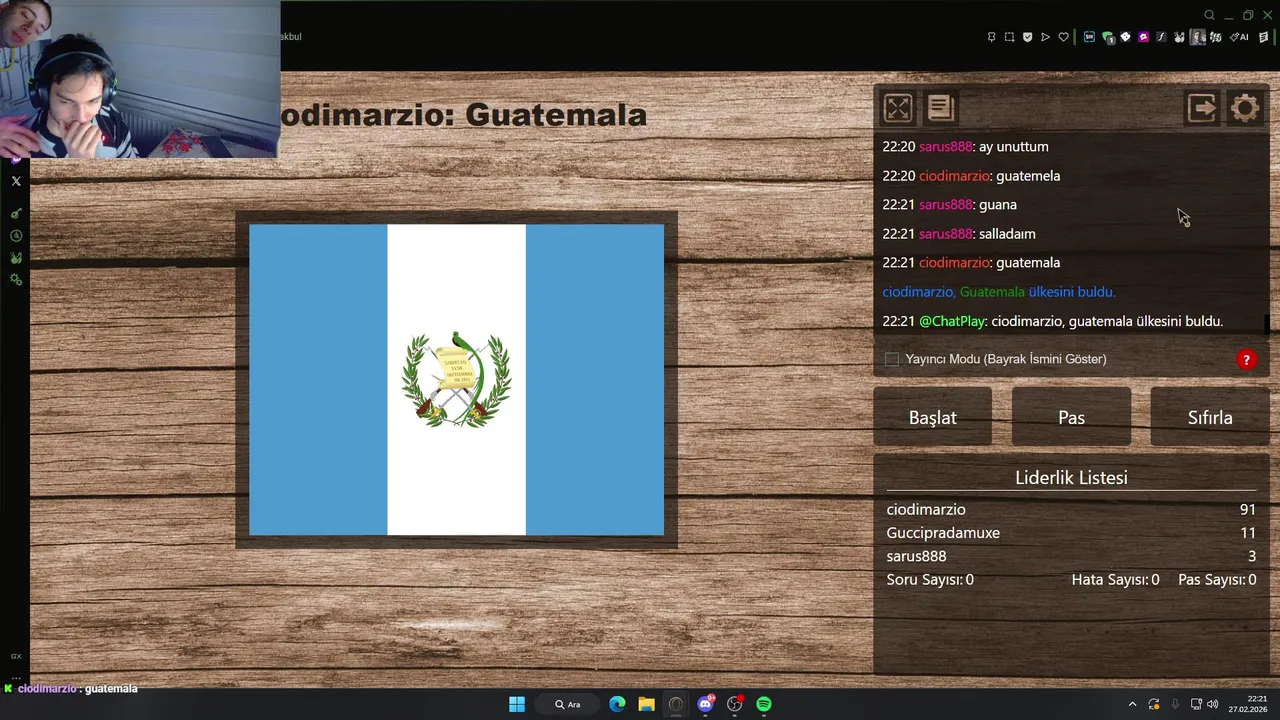The image size is (1280, 720).
Task: Expand the system tray hidden icons chevron
Action: 1132,704
